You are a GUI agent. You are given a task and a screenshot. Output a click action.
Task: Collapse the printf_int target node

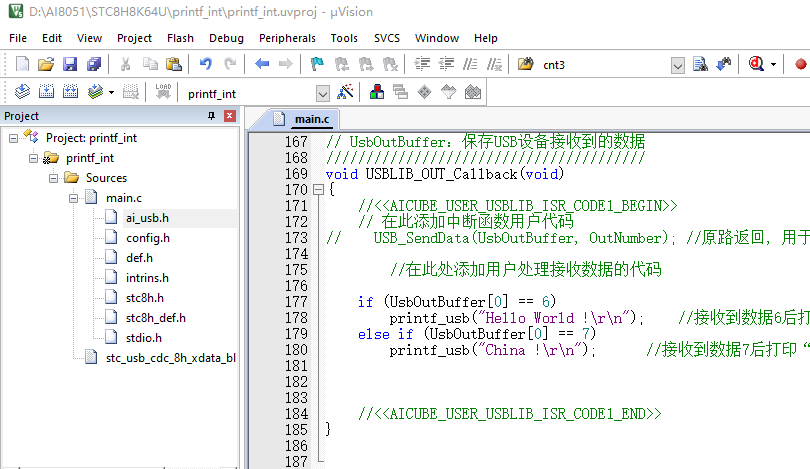point(34,158)
